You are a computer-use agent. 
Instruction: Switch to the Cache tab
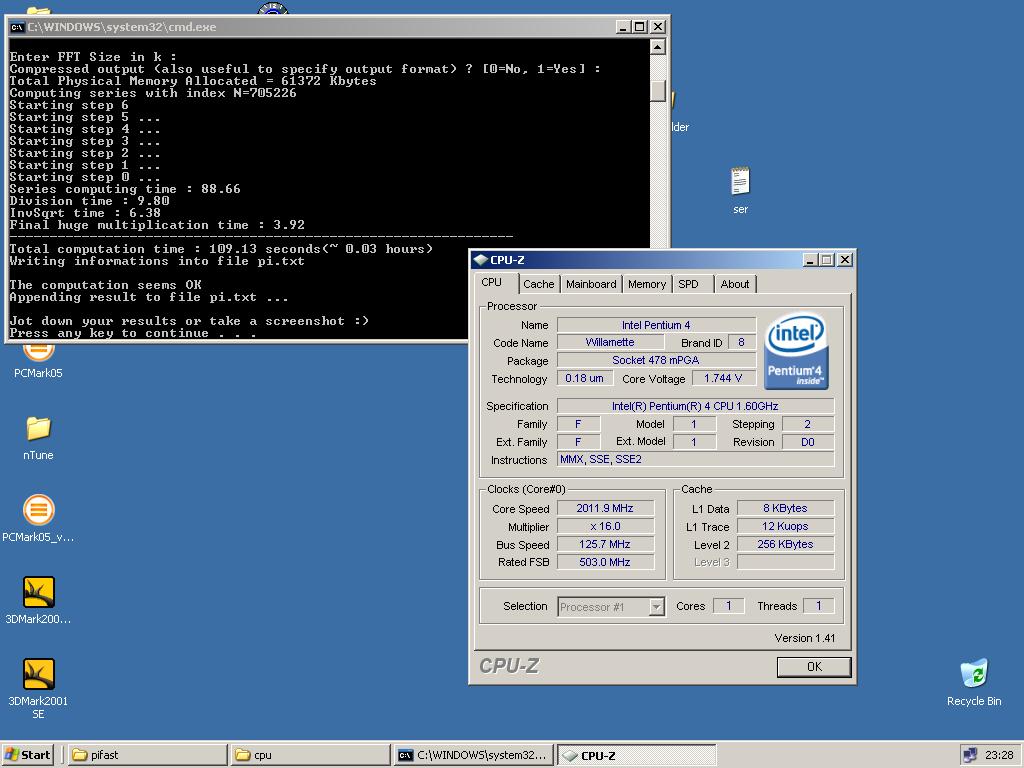point(538,284)
